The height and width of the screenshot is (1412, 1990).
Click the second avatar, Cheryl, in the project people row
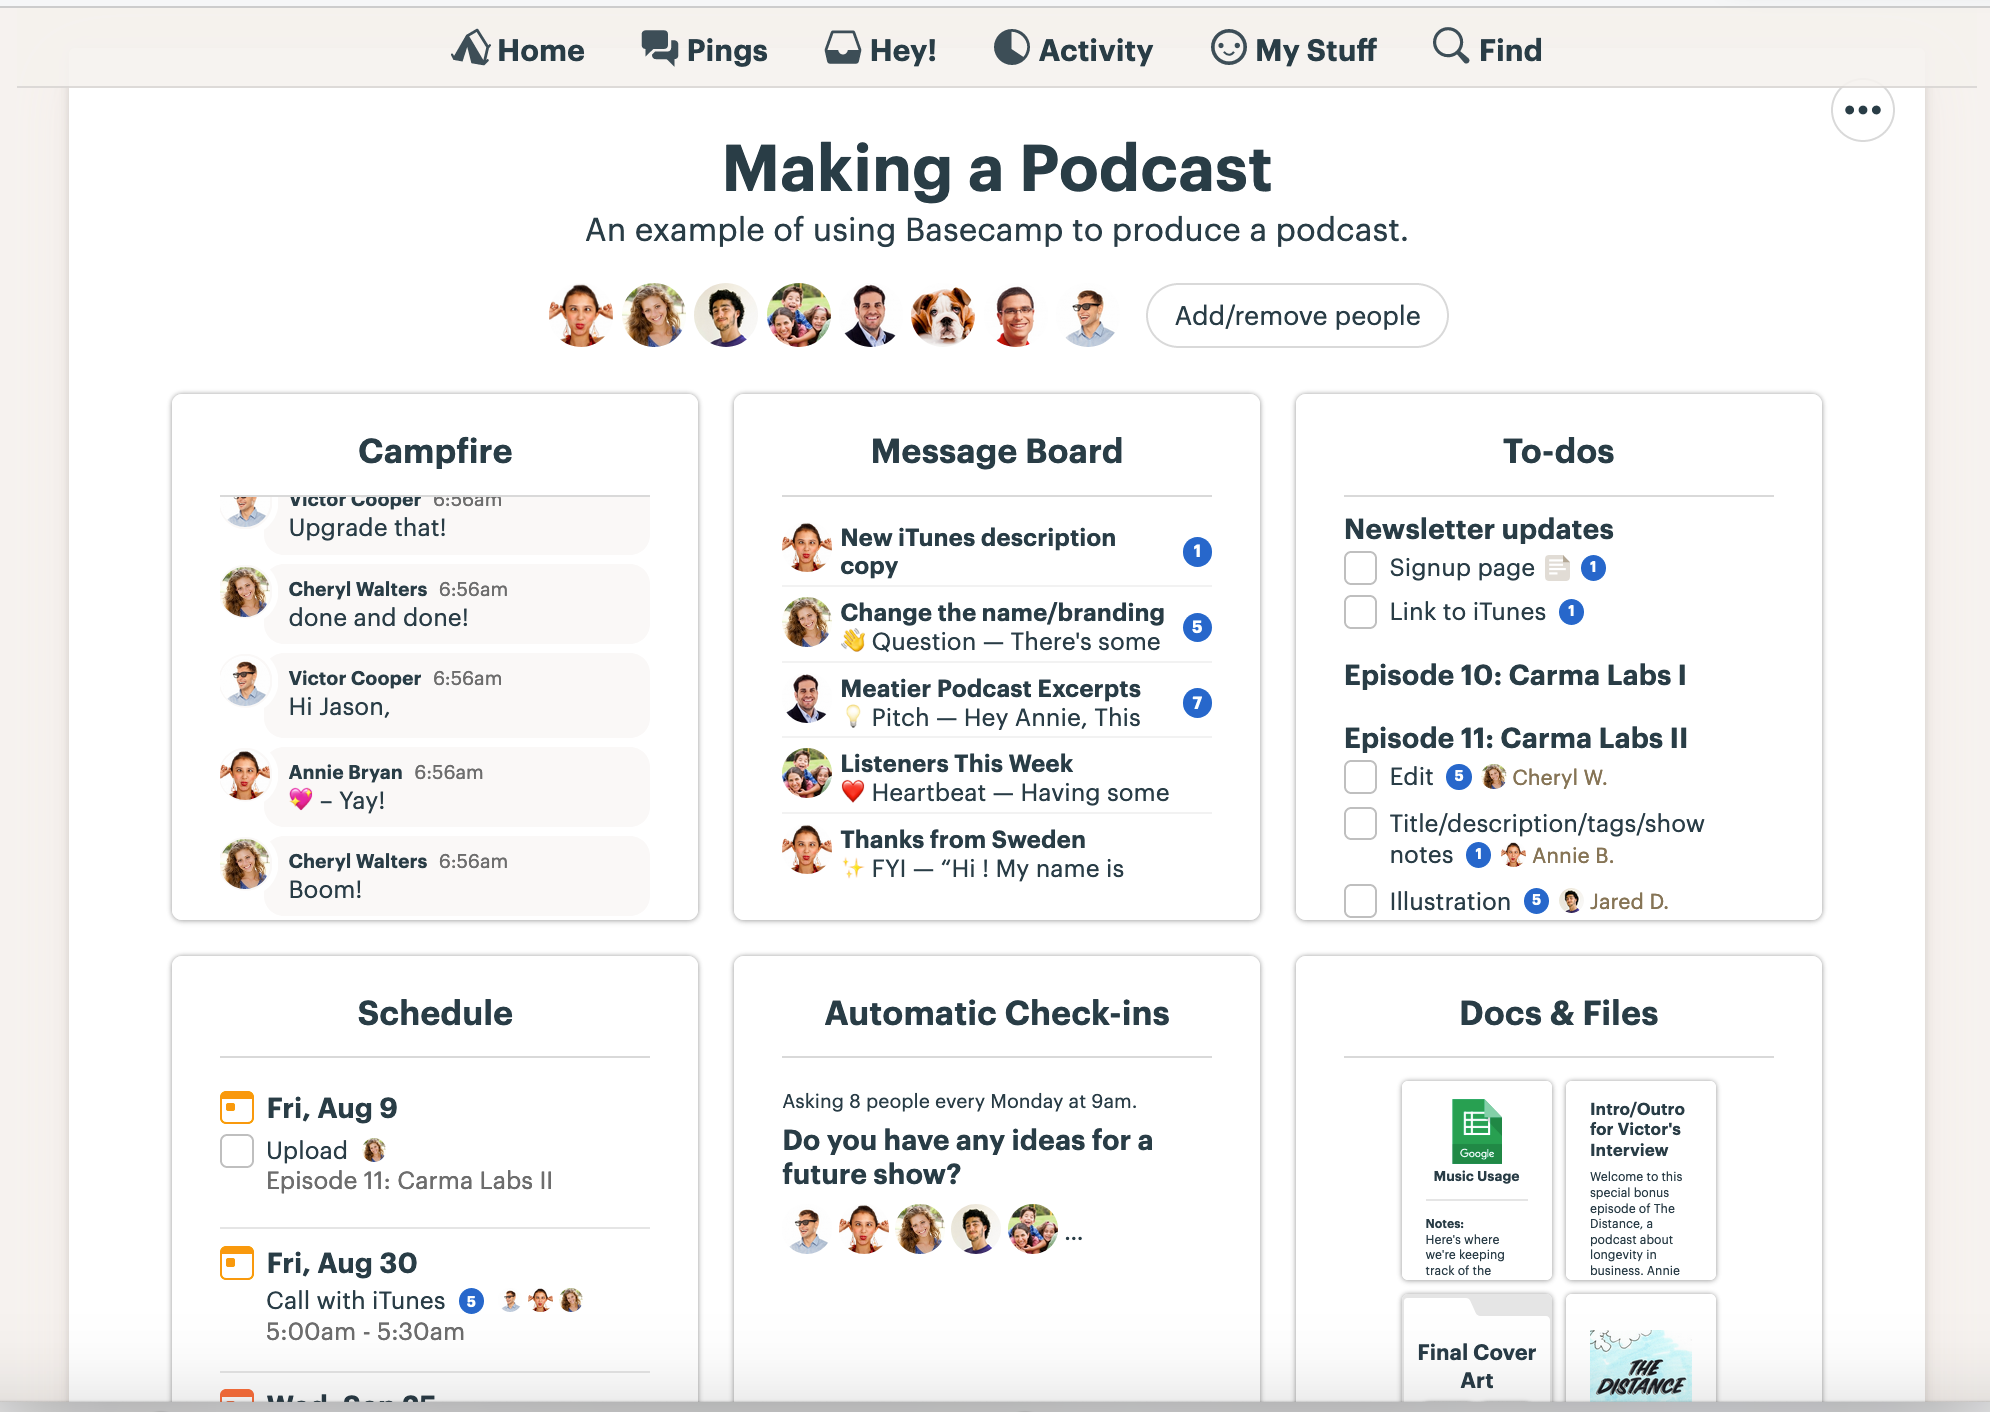[x=654, y=316]
